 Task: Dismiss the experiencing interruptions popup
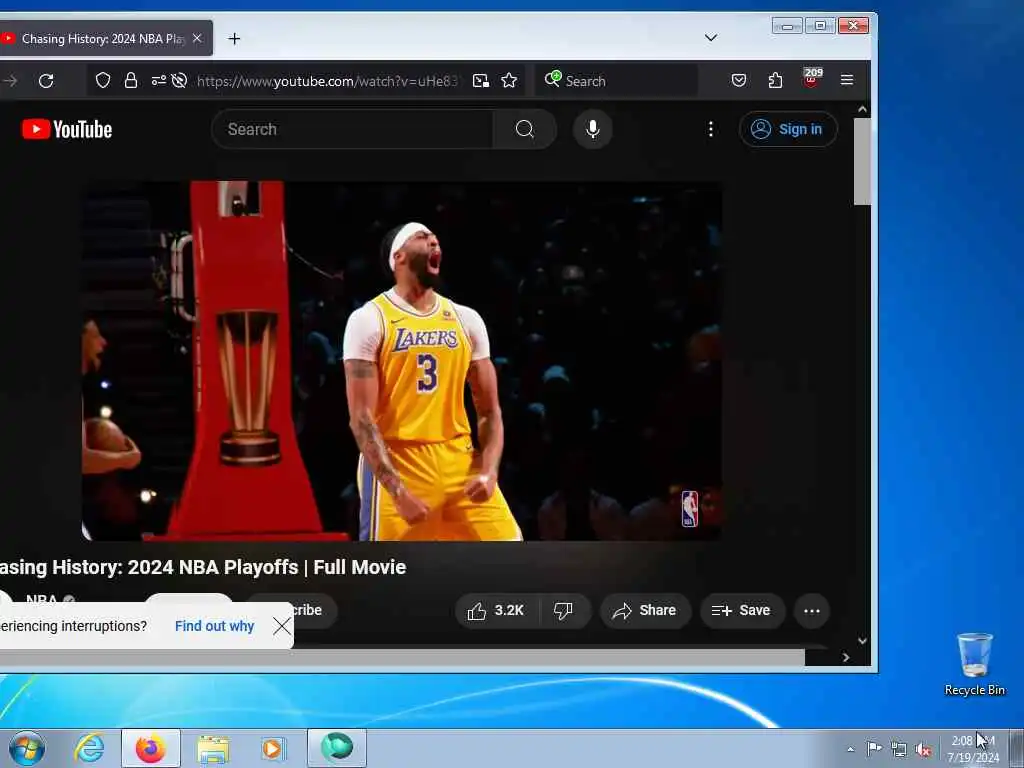point(282,626)
